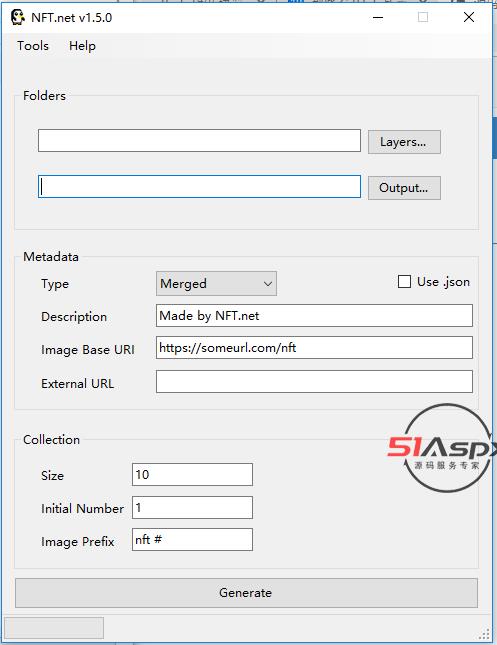Image resolution: width=497 pixels, height=645 pixels.
Task: Edit the collection Size field
Action: pos(192,474)
